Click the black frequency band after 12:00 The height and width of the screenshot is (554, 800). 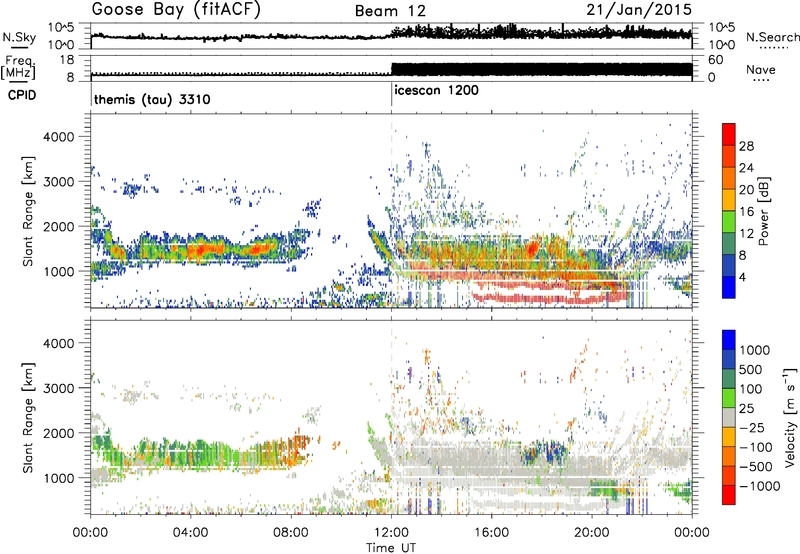(x=542, y=69)
